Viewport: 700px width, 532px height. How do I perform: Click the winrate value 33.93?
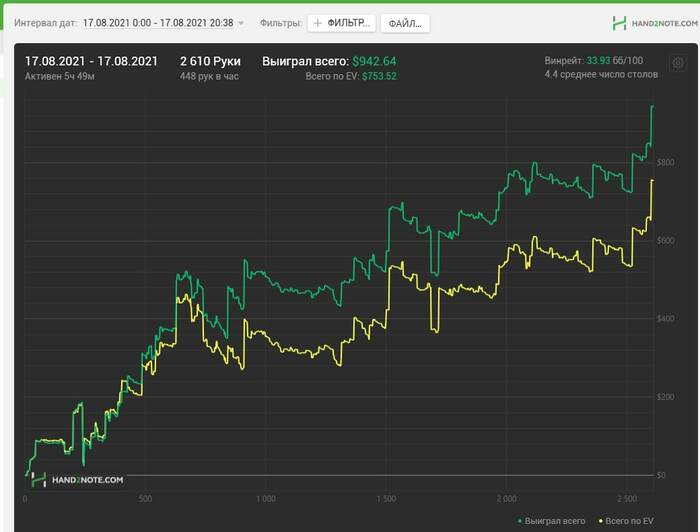tap(598, 60)
